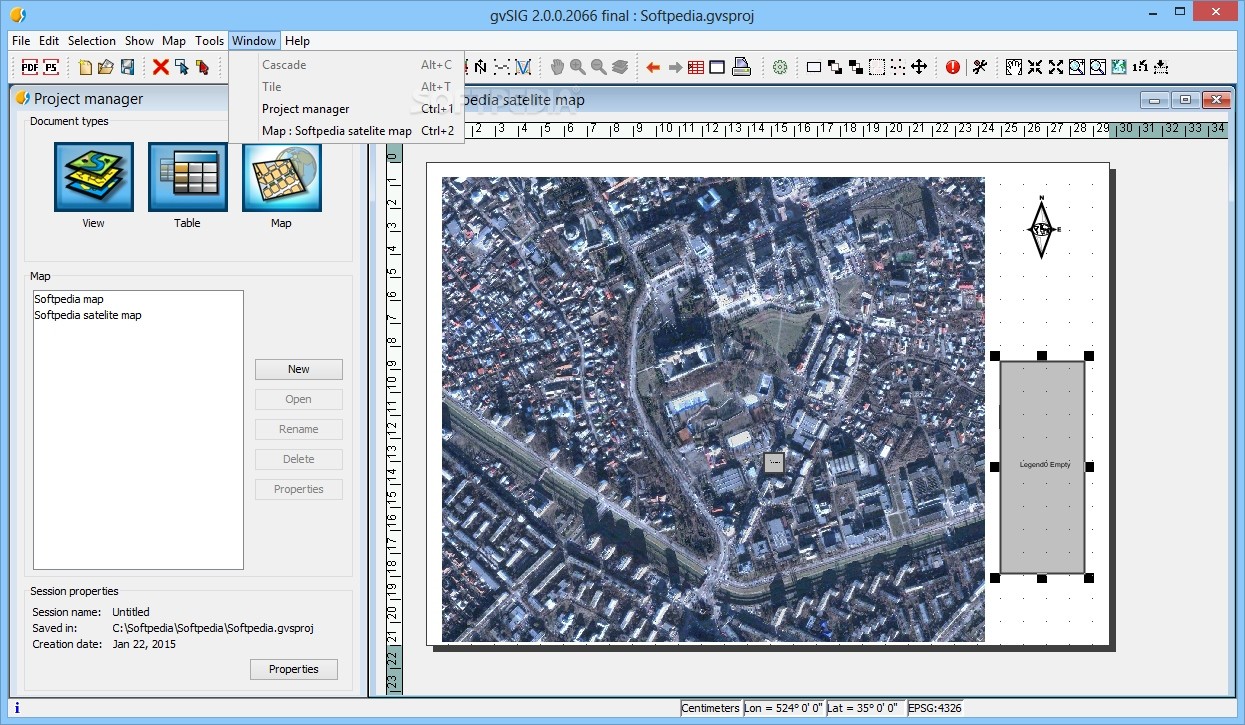1245x725 pixels.
Task: Click the hand-in-frame pan view icon
Action: click(1014, 67)
